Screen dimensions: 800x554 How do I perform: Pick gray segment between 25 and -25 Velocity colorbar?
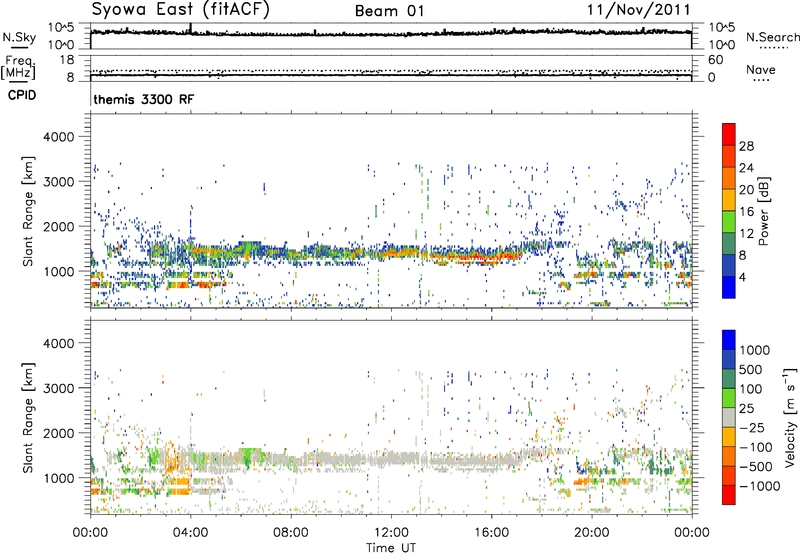tap(729, 418)
